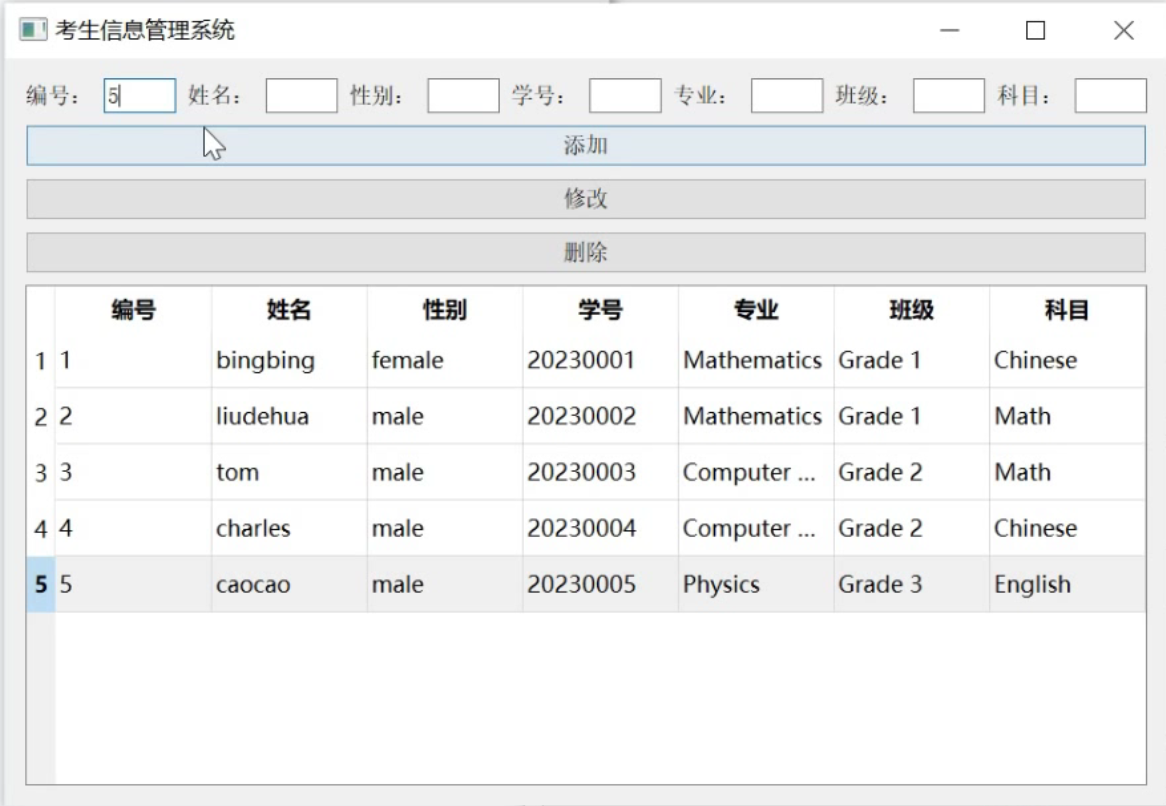This screenshot has width=1166, height=806.
Task: Select row header 1
Action: click(x=41, y=360)
